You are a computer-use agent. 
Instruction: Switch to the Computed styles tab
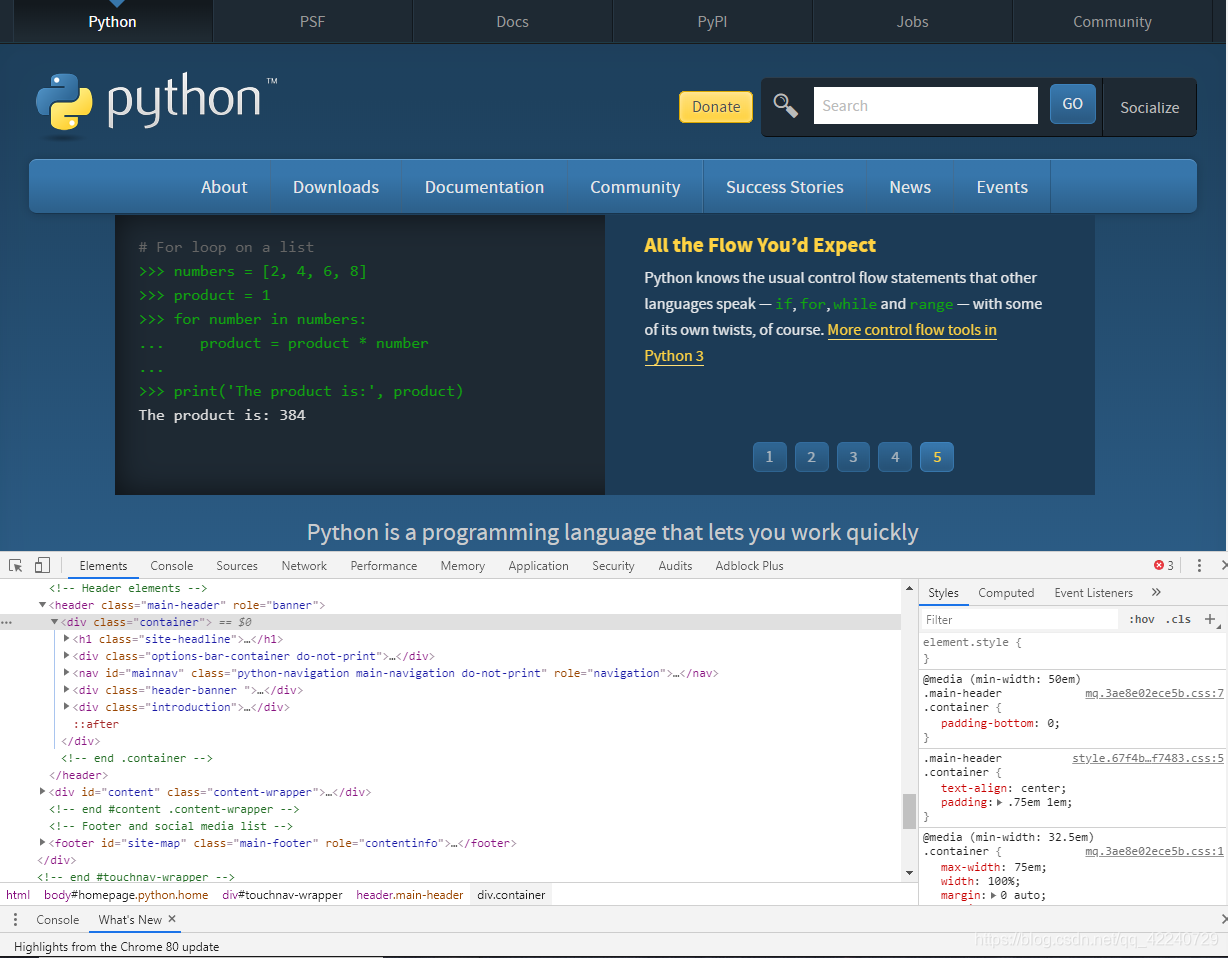(x=1006, y=592)
